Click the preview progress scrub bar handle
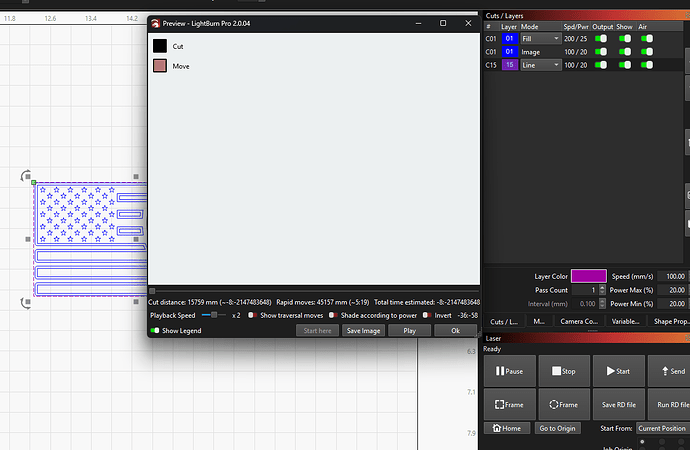 tap(152, 291)
